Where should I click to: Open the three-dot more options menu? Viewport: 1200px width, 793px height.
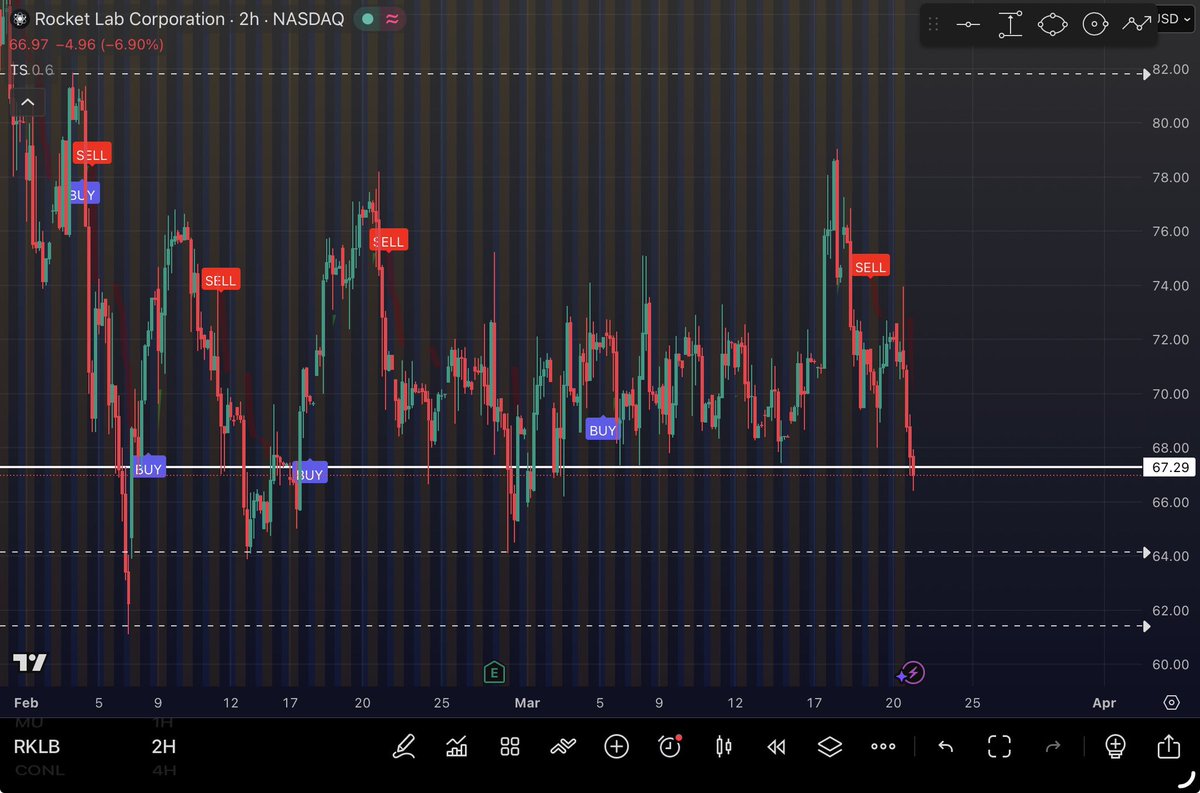(883, 746)
